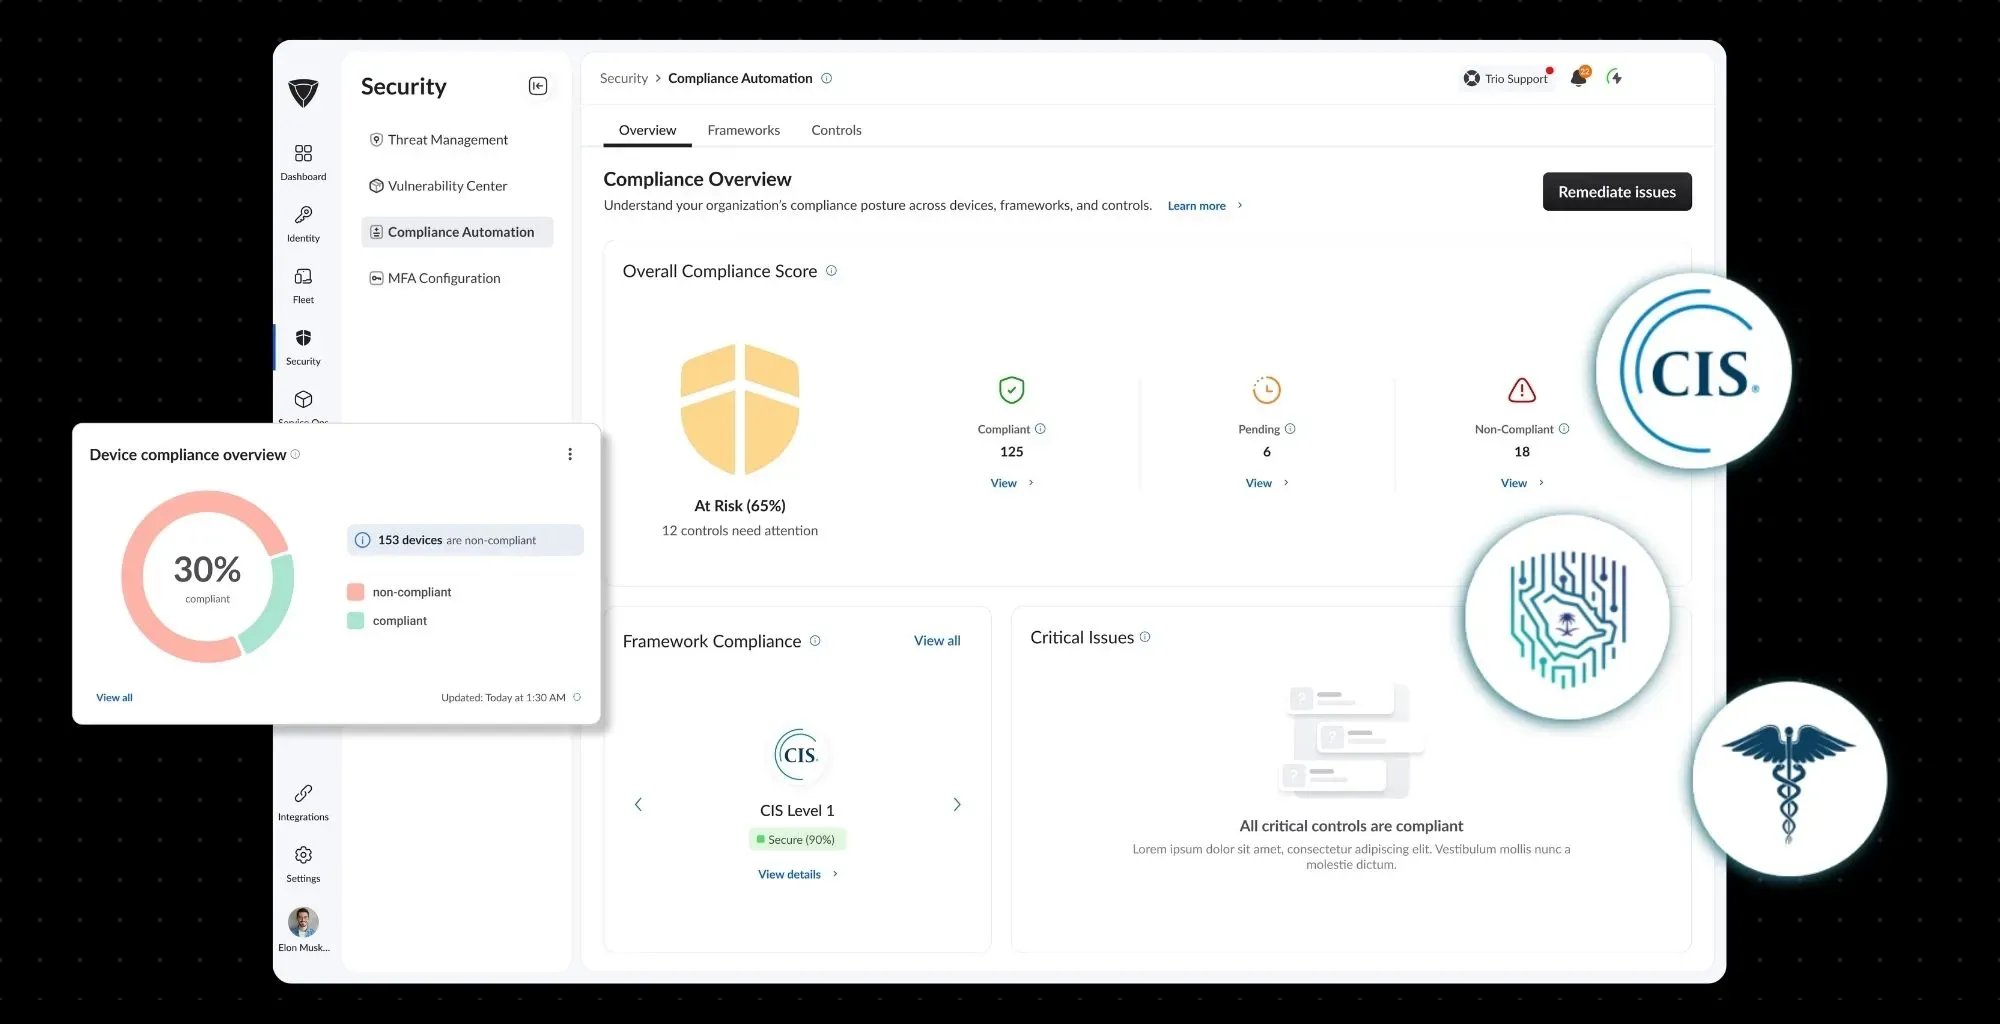2000x1024 pixels.
Task: Click the non-compliant legend color swatch
Action: click(355, 592)
